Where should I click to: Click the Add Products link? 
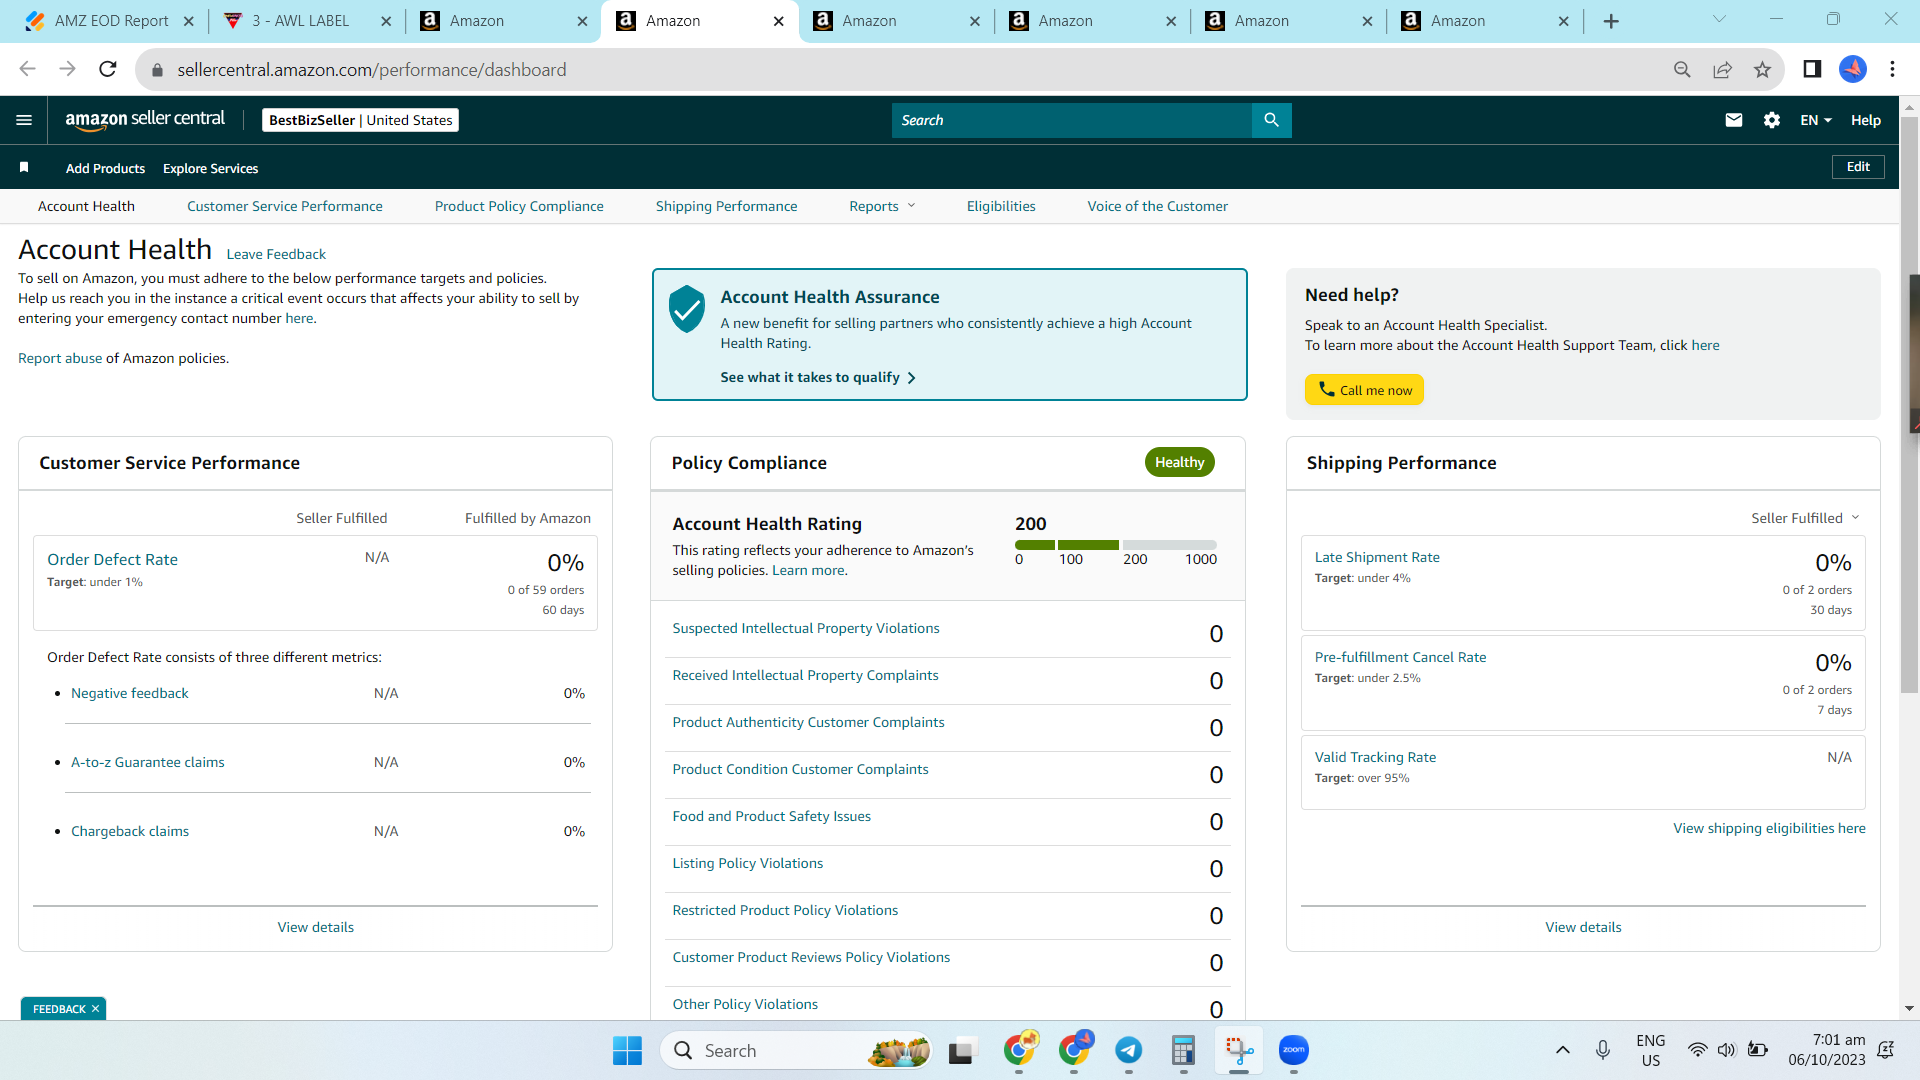tap(105, 168)
